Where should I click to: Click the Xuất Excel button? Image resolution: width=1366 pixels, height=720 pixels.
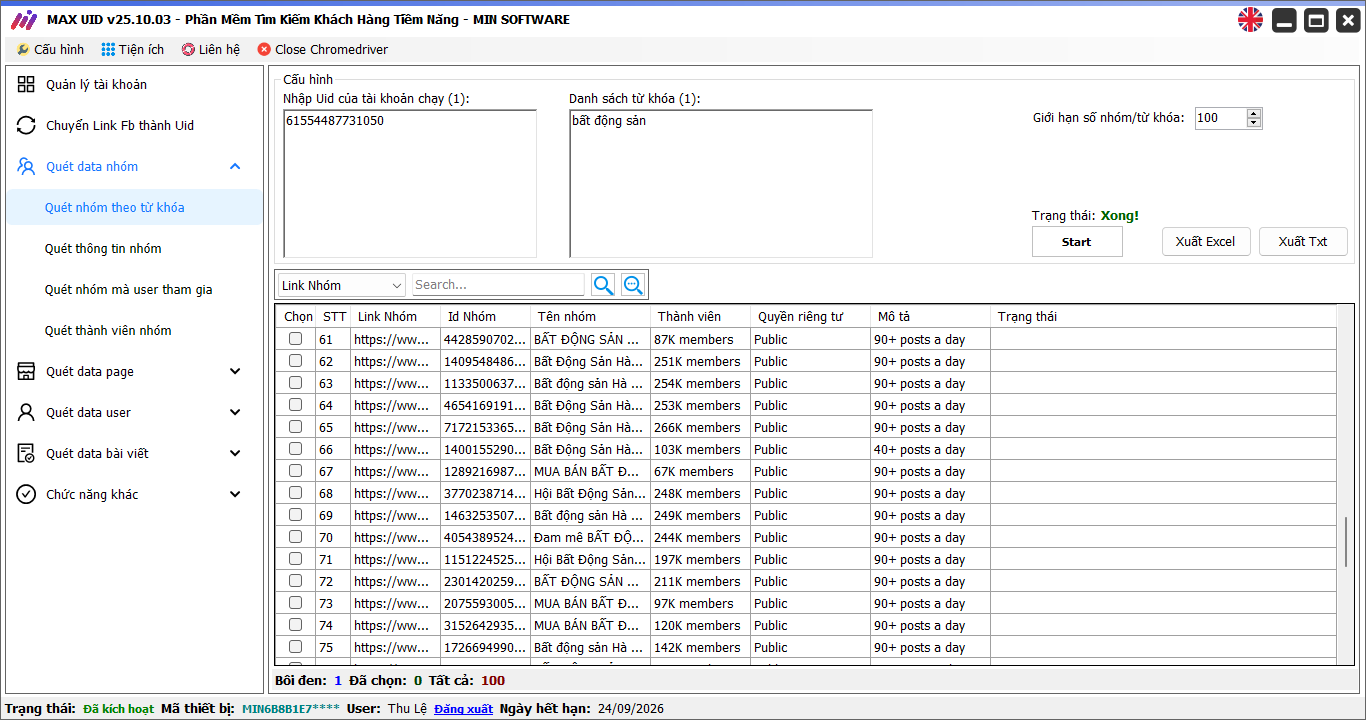(x=1205, y=242)
